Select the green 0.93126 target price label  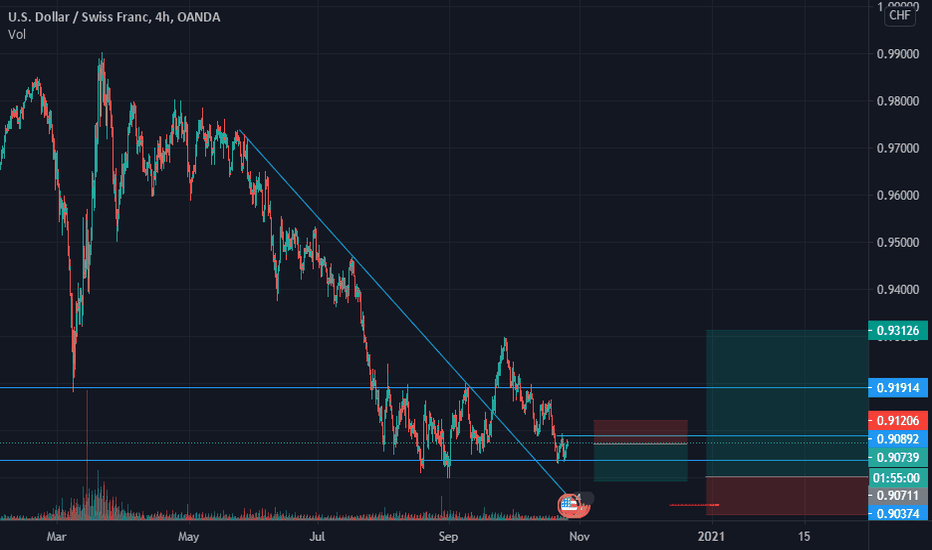pyautogui.click(x=898, y=331)
